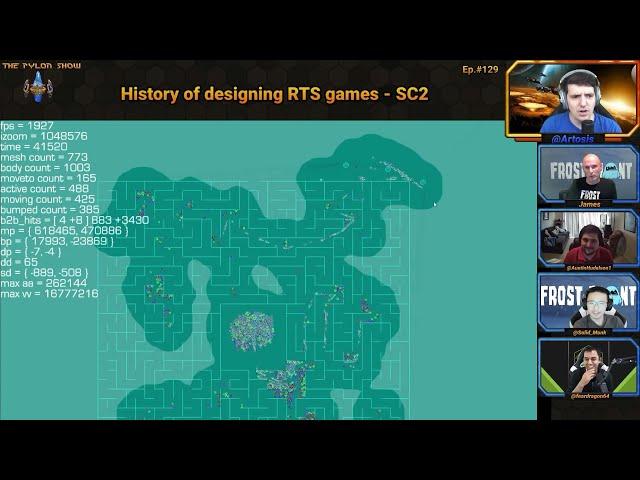This screenshot has height=480, width=640.
Task: Select webcam showing living room background
Action: [x=588, y=237]
